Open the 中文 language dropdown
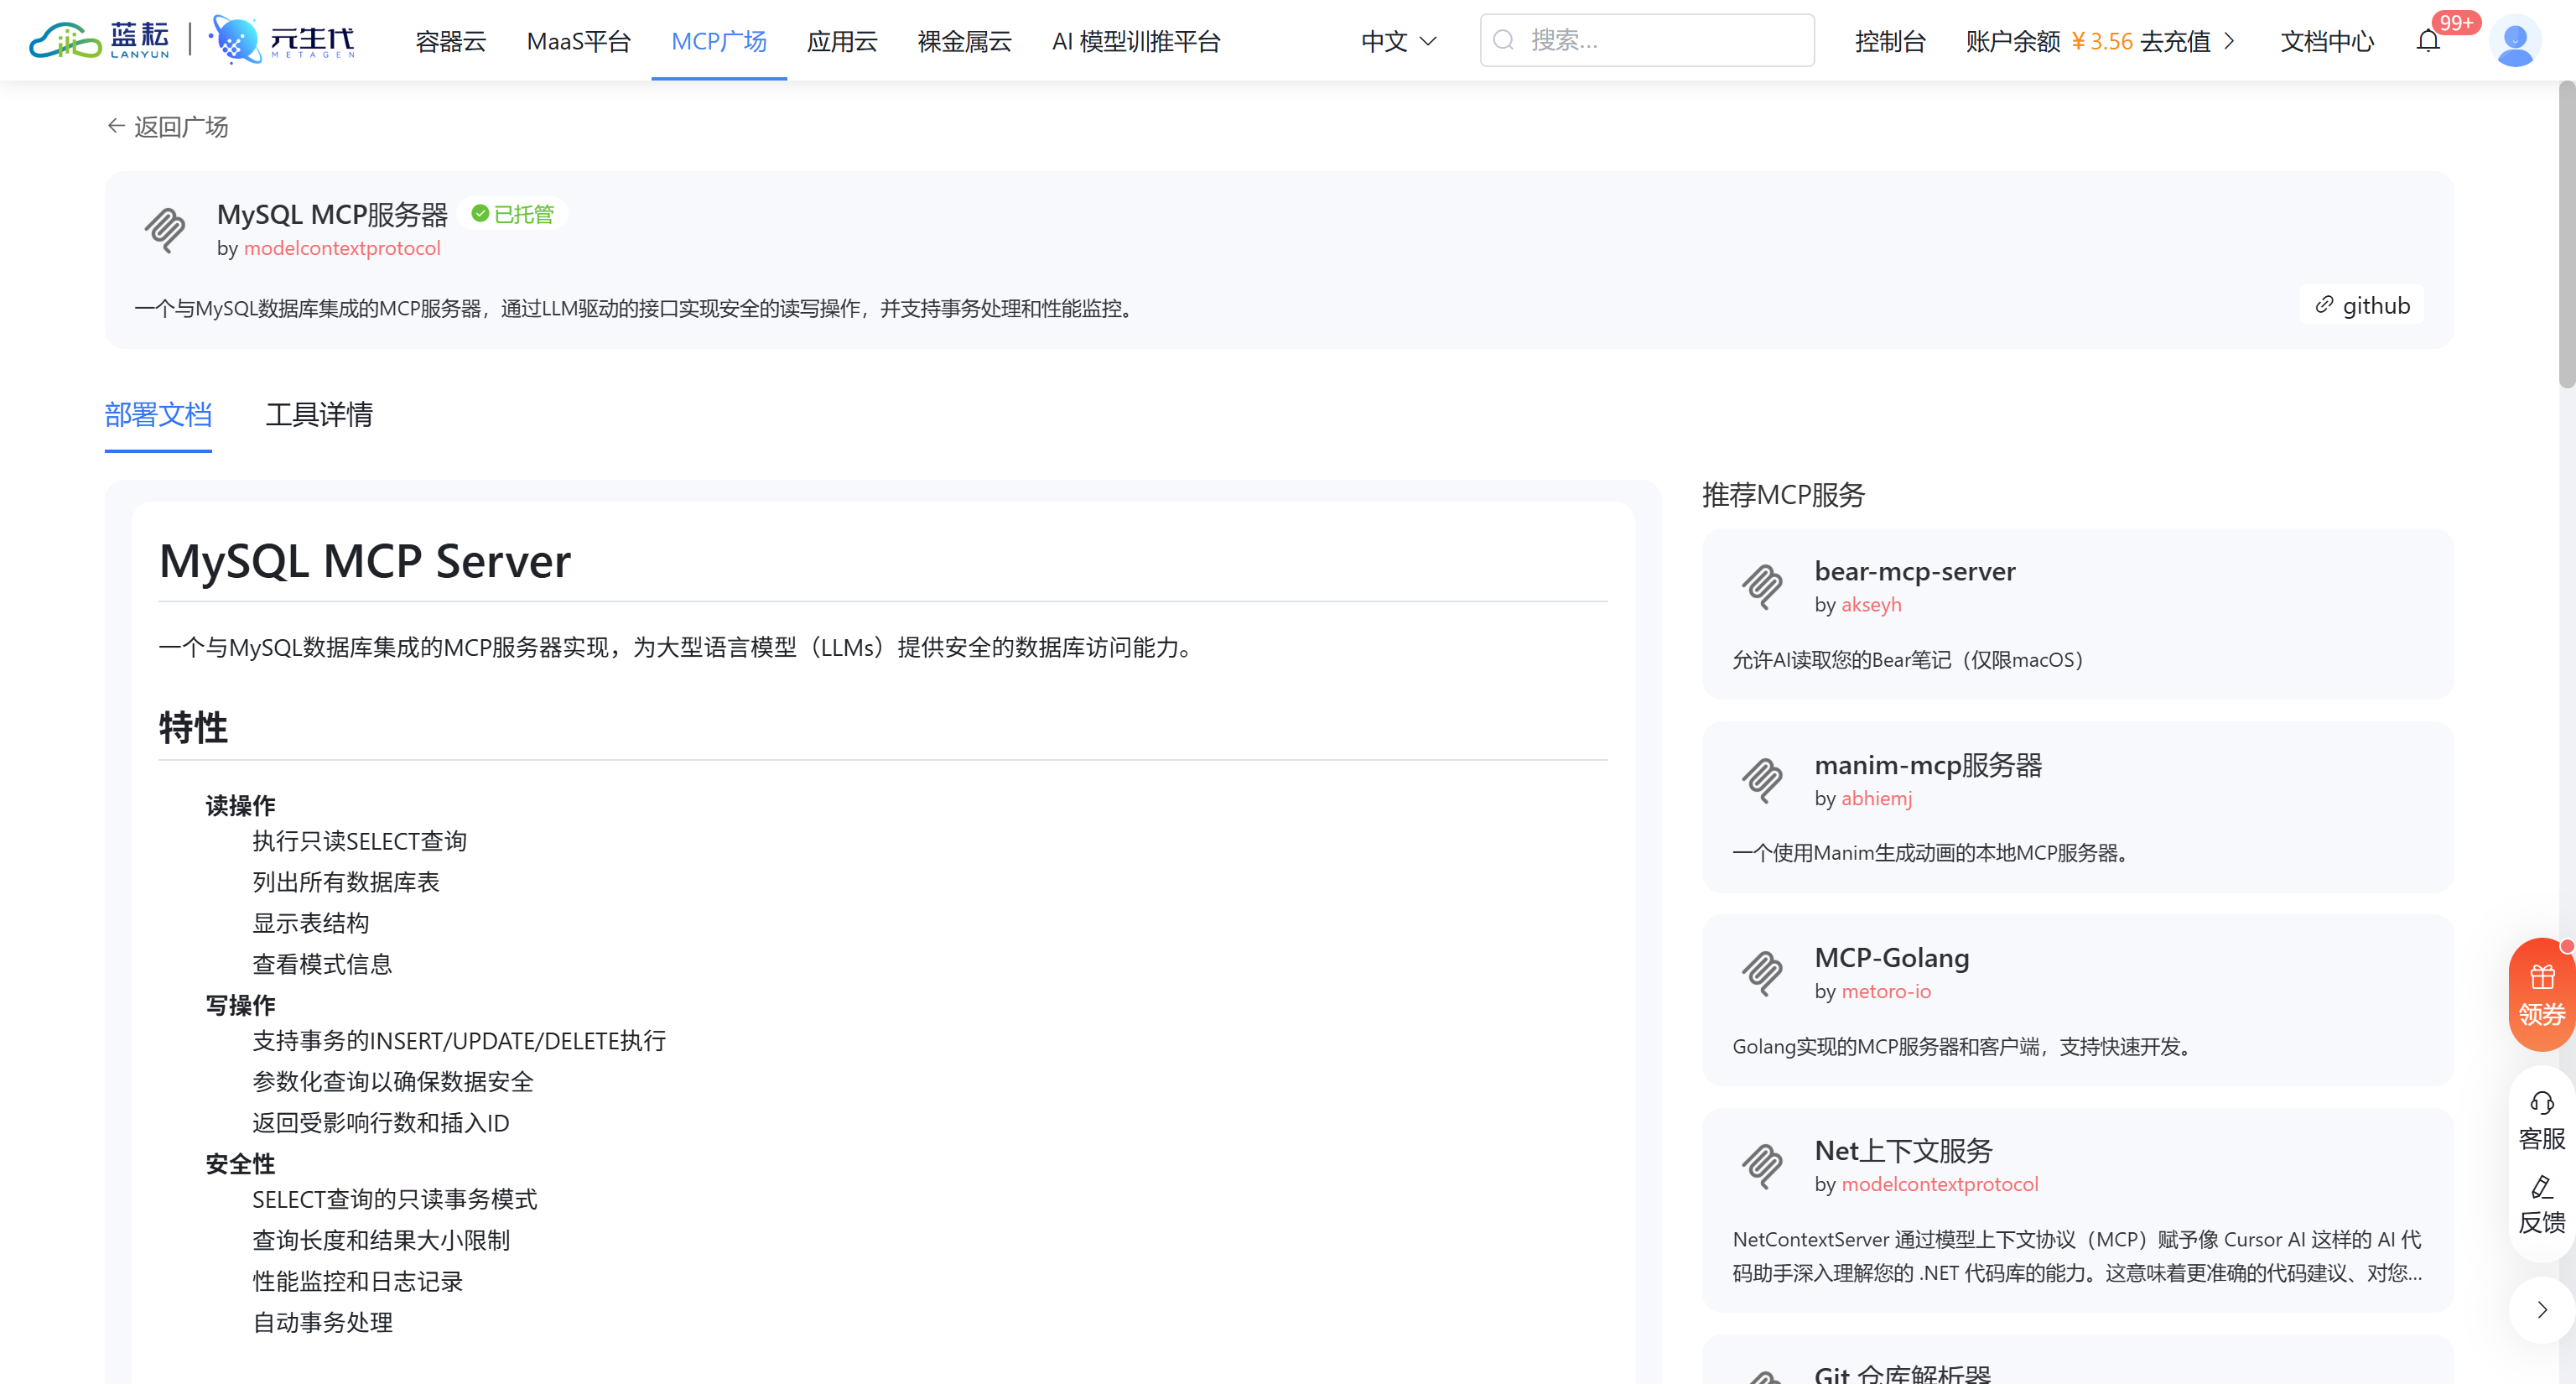Screen dimensions: 2576x1384 click(1398, 41)
